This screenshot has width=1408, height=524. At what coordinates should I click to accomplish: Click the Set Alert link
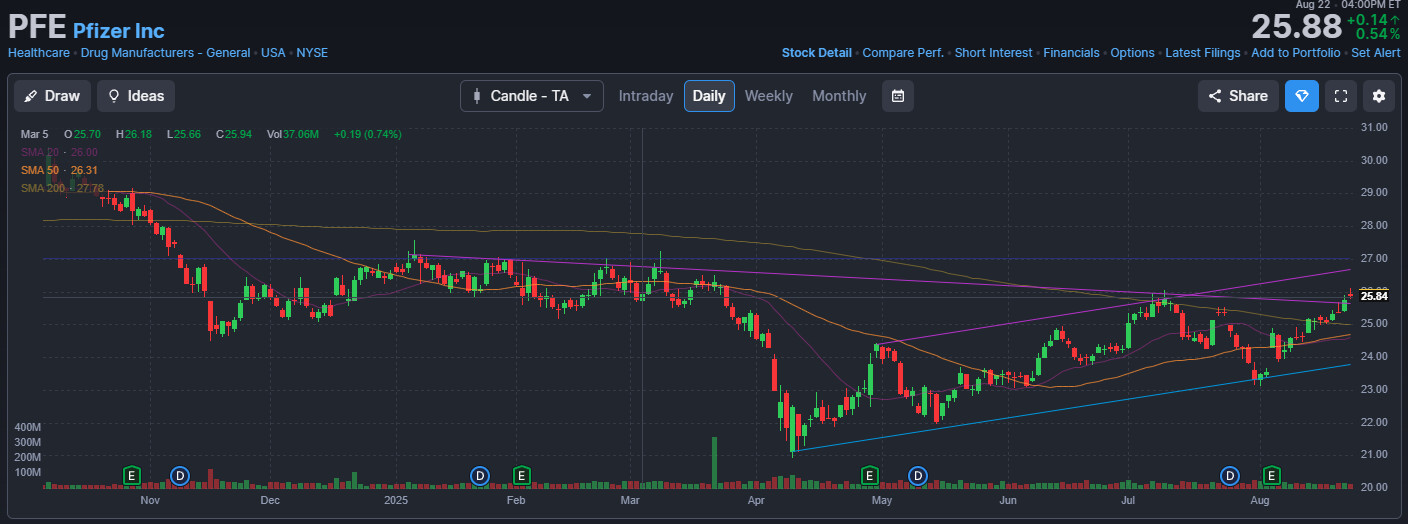[1375, 53]
